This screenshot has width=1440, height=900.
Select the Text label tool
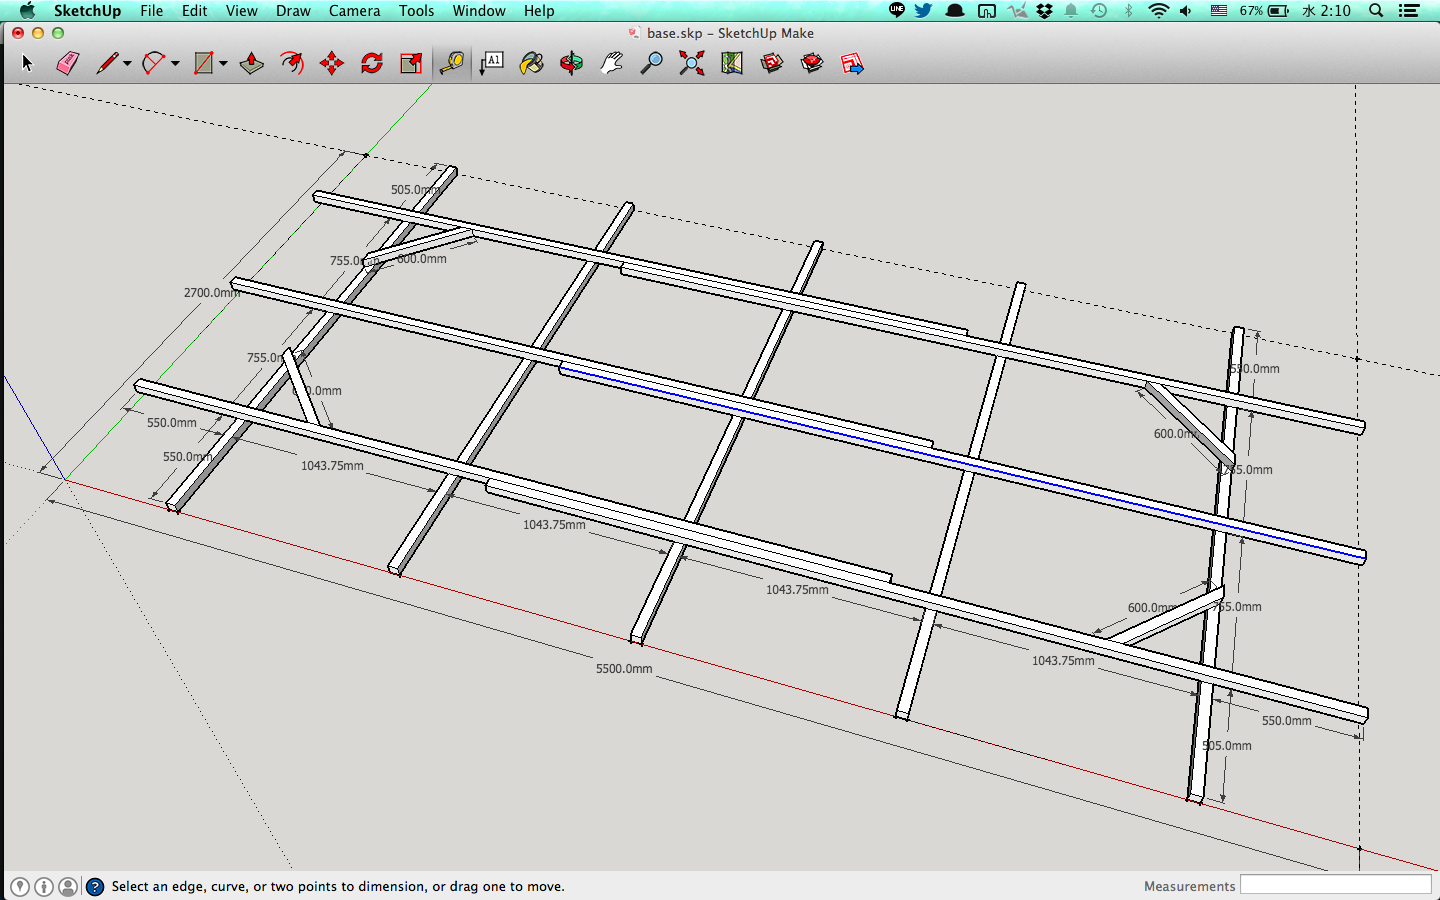491,63
